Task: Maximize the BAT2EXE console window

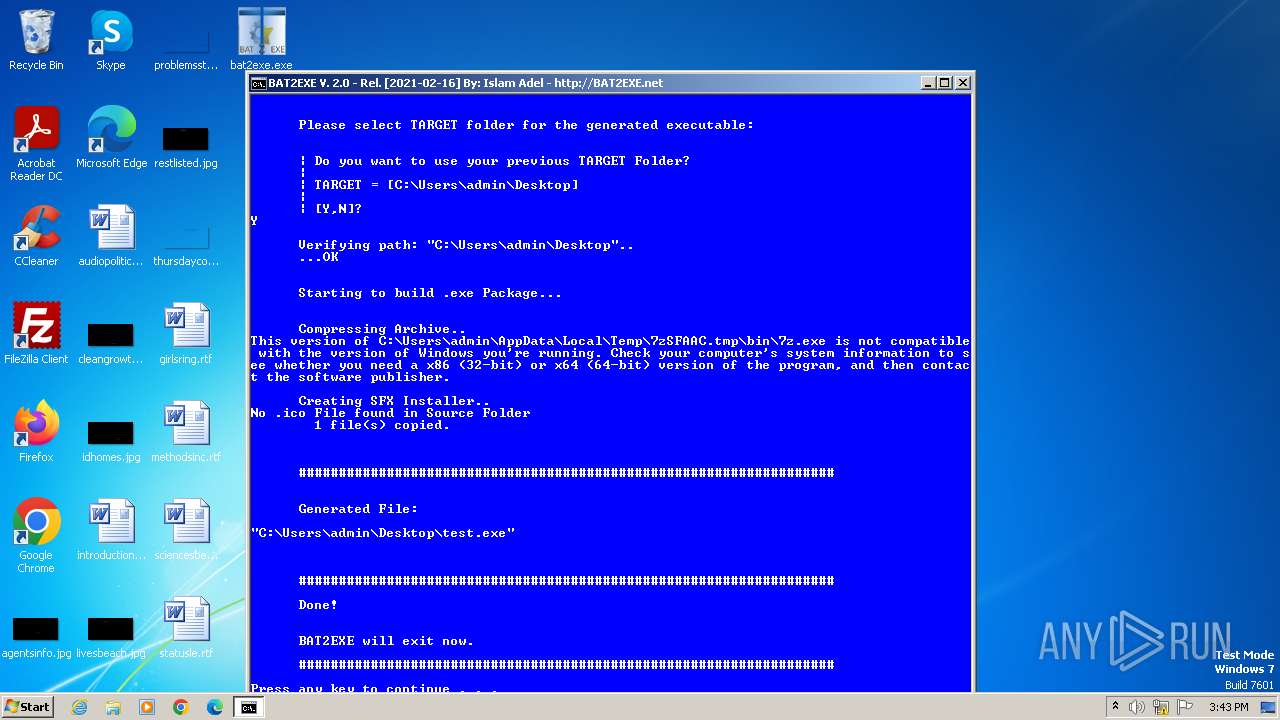Action: pyautogui.click(x=945, y=83)
